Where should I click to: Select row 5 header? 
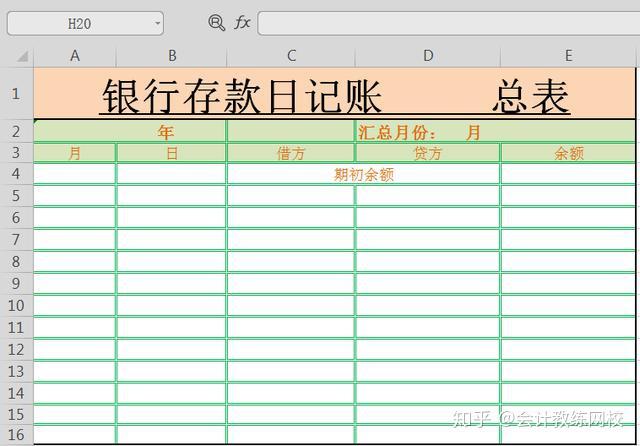pyautogui.click(x=16, y=196)
